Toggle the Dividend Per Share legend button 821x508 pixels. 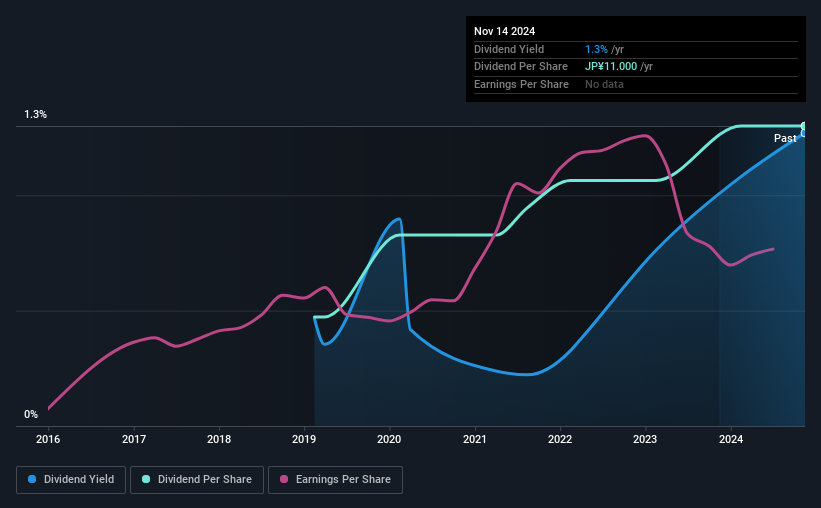pos(197,480)
